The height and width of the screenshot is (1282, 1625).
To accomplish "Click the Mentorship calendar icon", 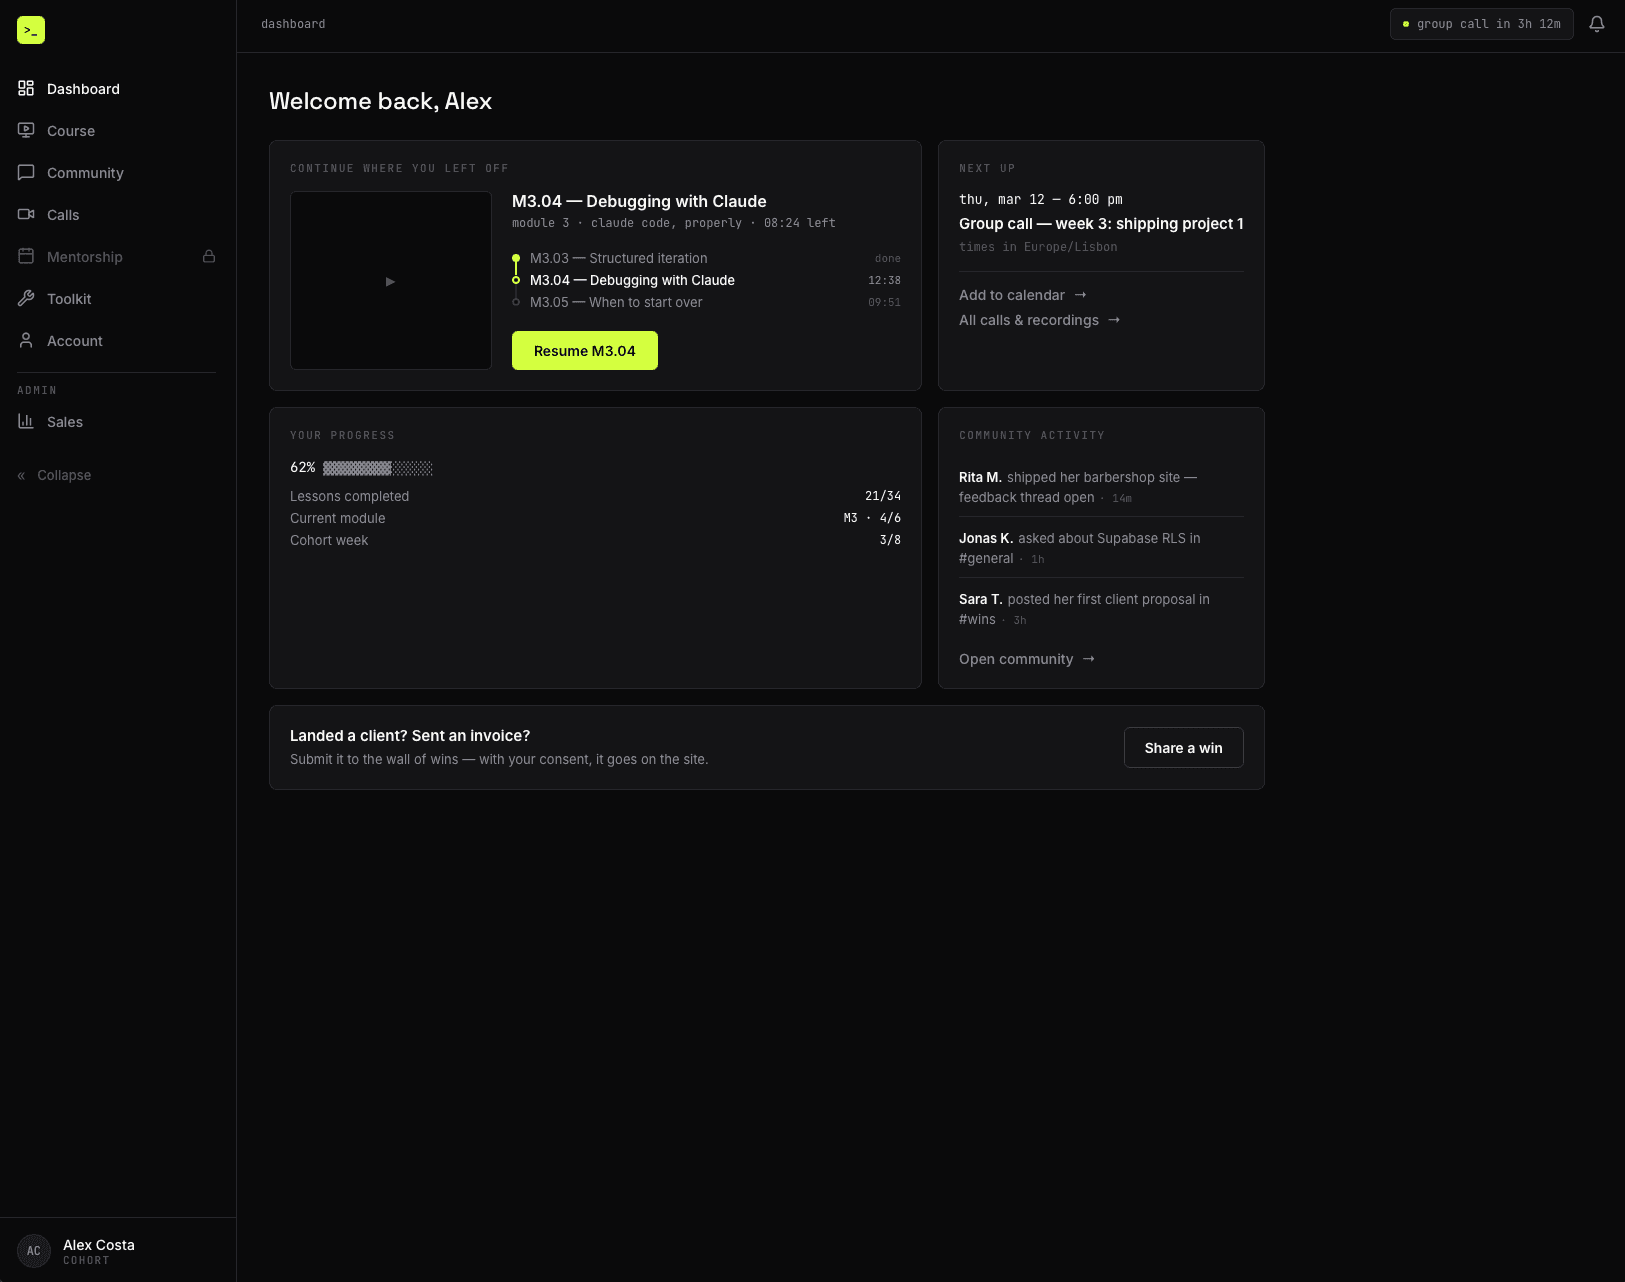I will coord(26,256).
